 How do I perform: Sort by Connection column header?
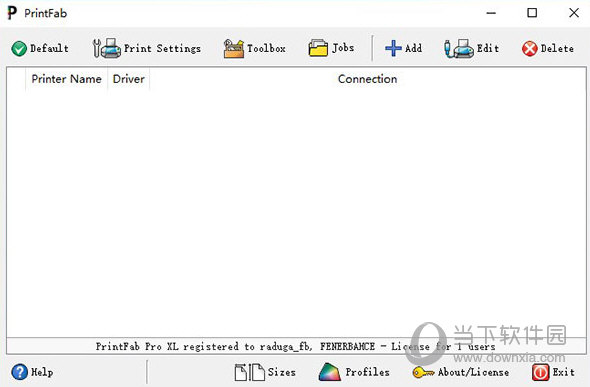368,79
